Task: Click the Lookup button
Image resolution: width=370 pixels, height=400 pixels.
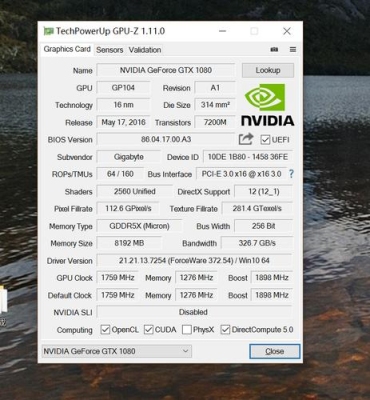Action: click(x=268, y=70)
